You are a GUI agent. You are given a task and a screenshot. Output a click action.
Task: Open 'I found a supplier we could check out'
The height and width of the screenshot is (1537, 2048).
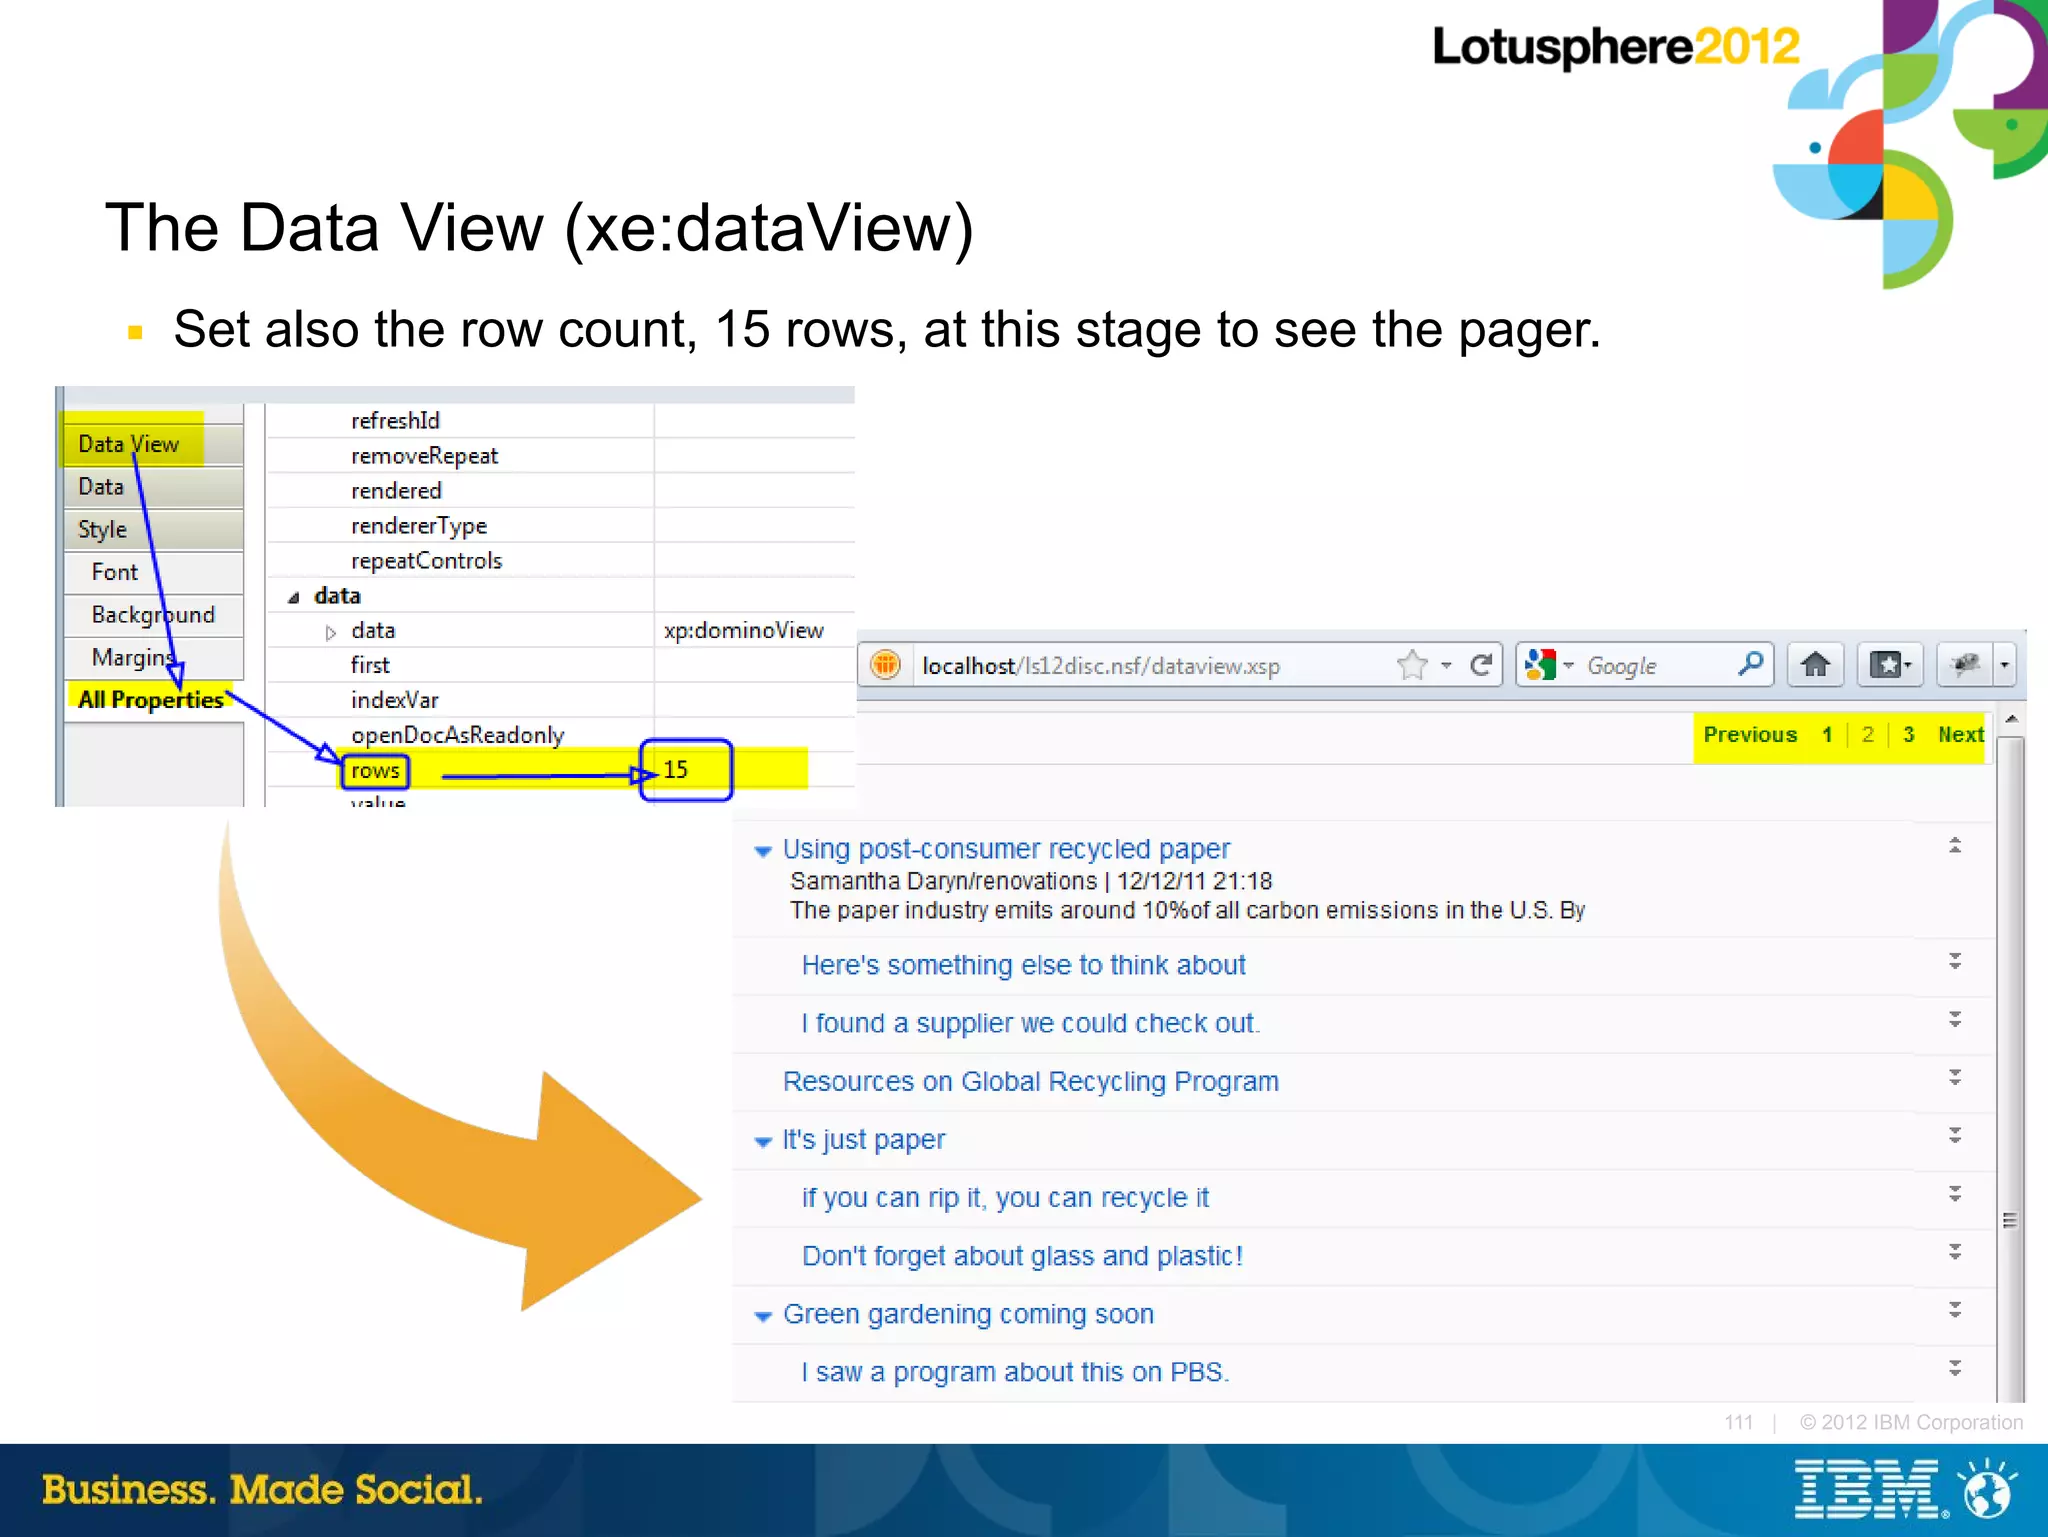point(1030,1023)
